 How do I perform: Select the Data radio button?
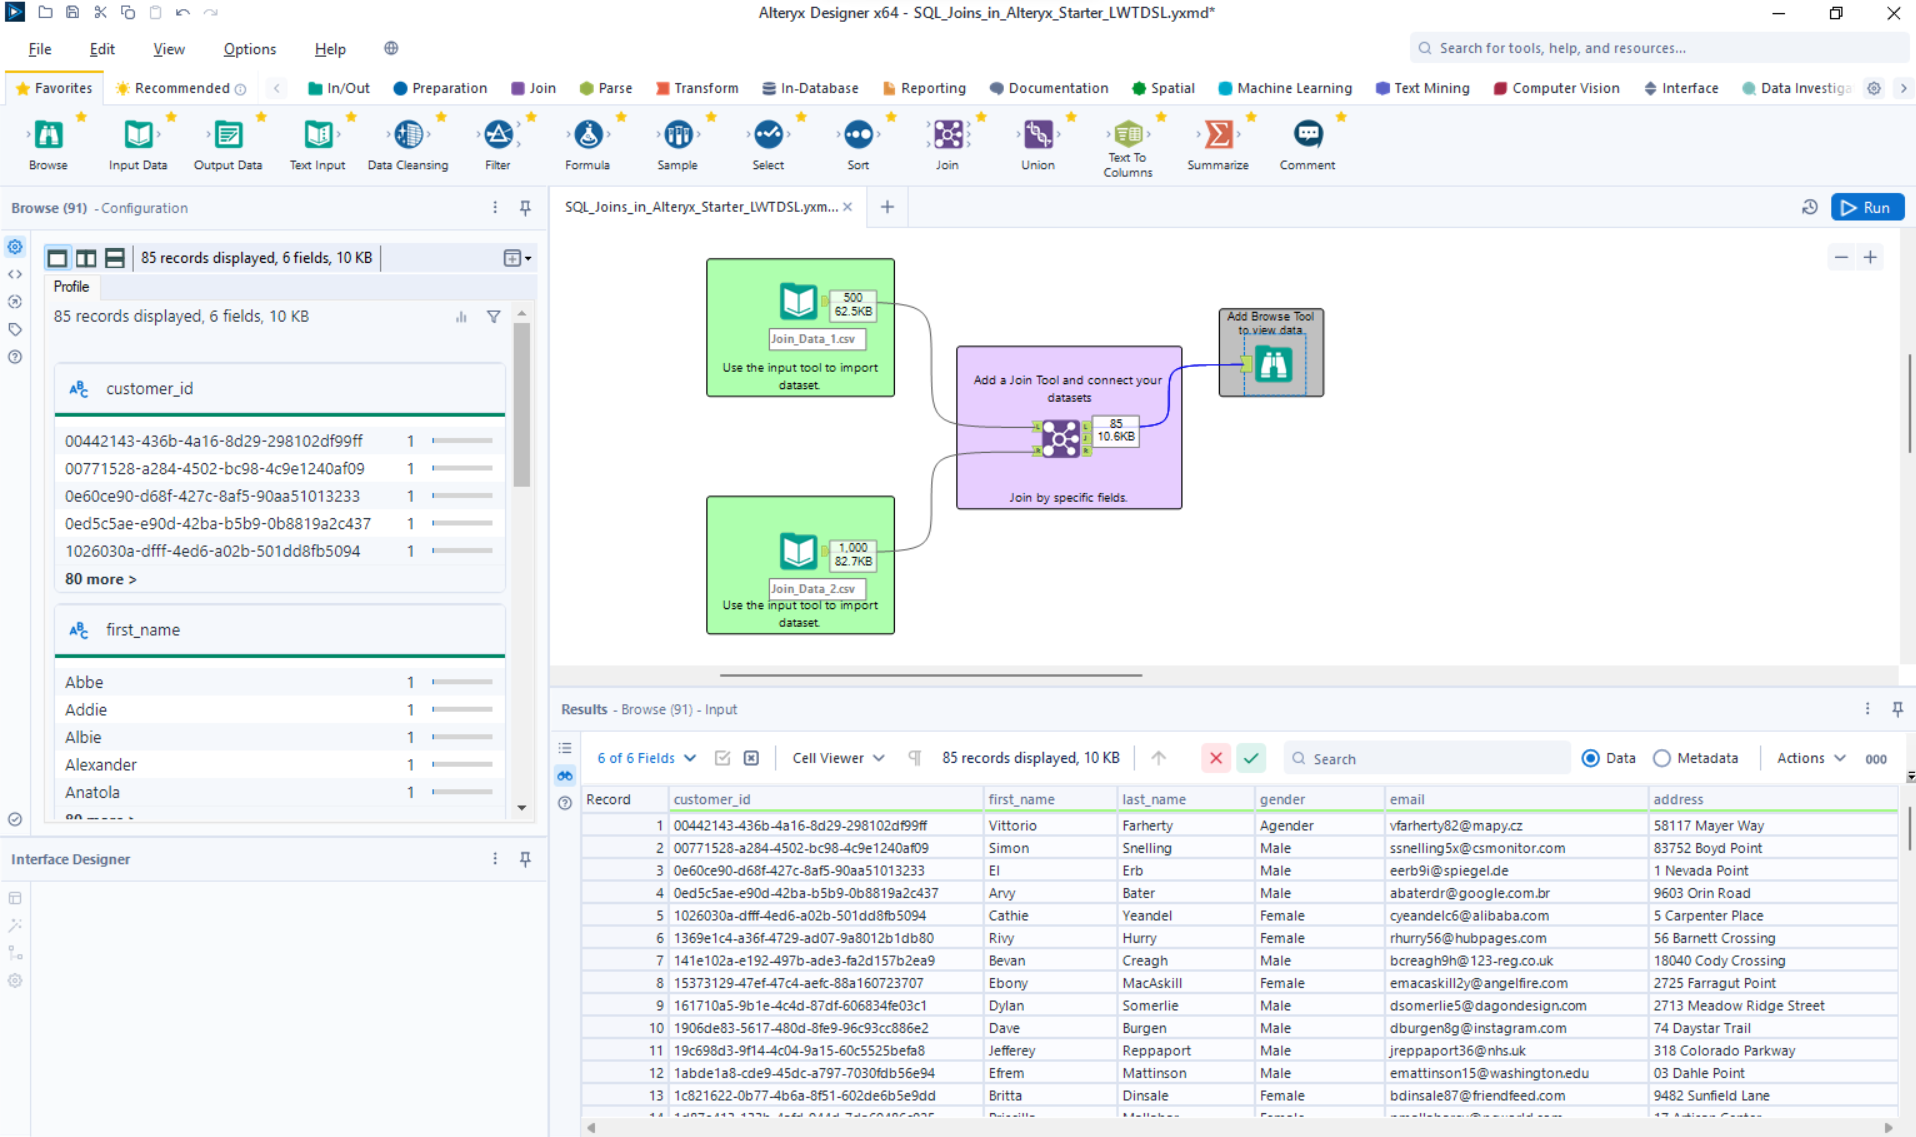(x=1590, y=758)
